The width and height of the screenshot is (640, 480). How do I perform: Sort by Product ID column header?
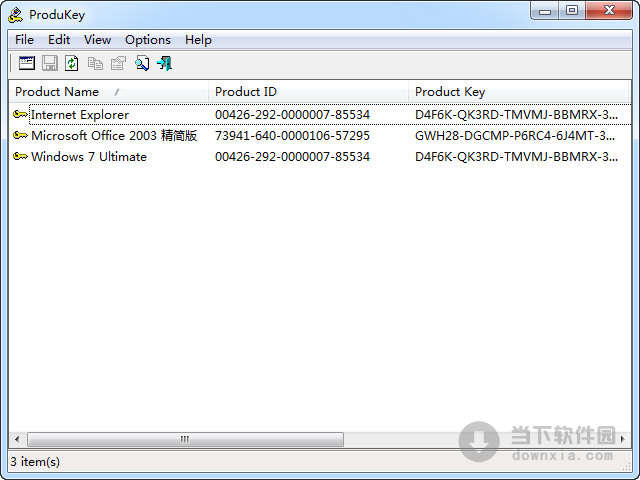tap(308, 91)
